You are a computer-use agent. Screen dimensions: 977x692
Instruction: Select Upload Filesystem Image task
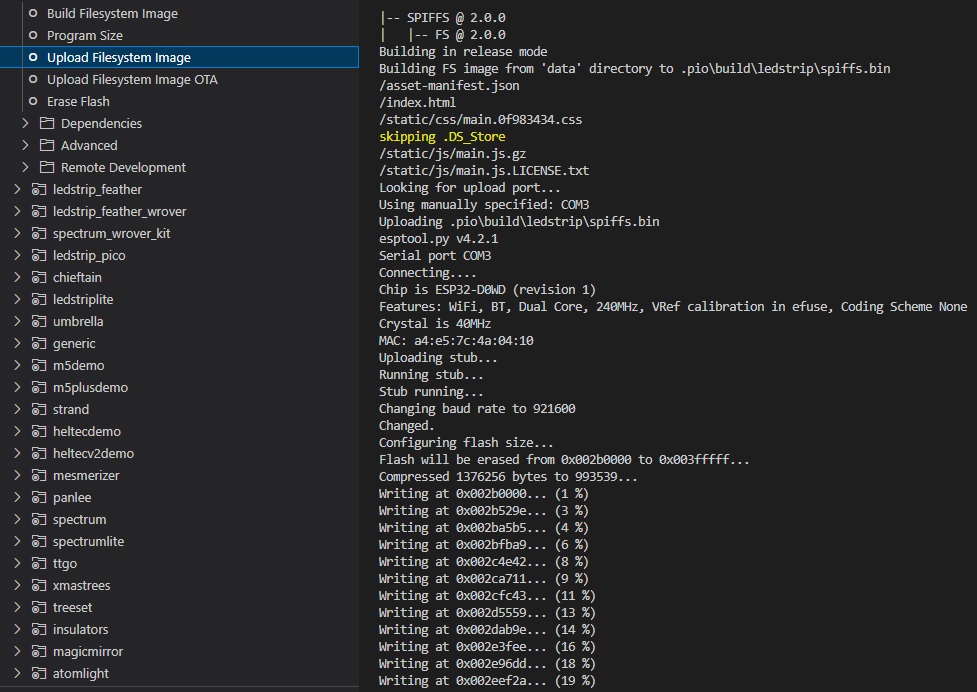point(179,57)
